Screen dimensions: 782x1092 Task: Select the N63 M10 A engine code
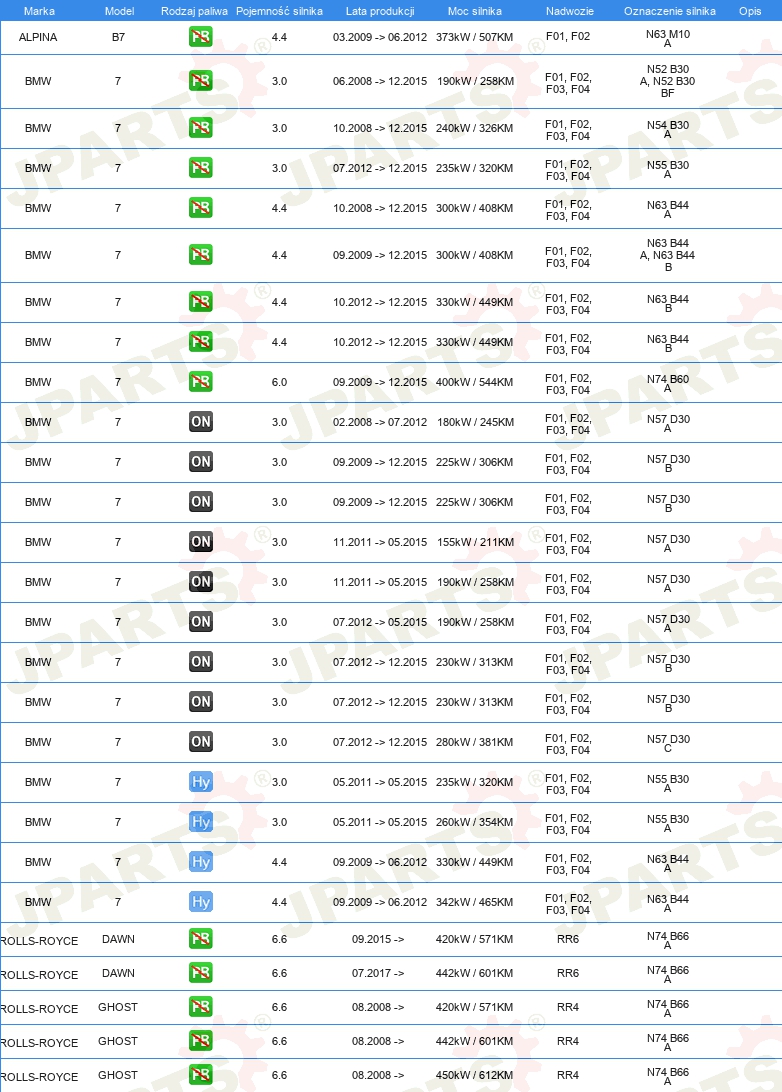click(x=668, y=38)
